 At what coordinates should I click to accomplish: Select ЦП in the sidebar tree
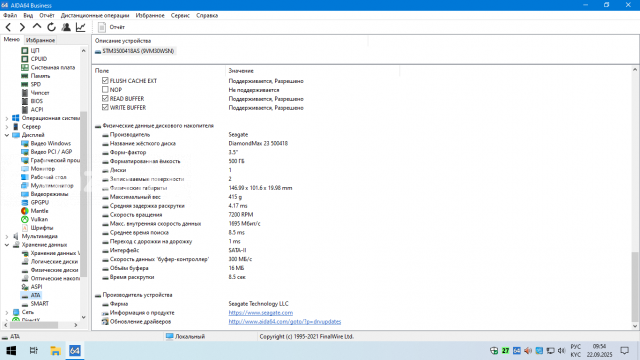click(x=35, y=50)
